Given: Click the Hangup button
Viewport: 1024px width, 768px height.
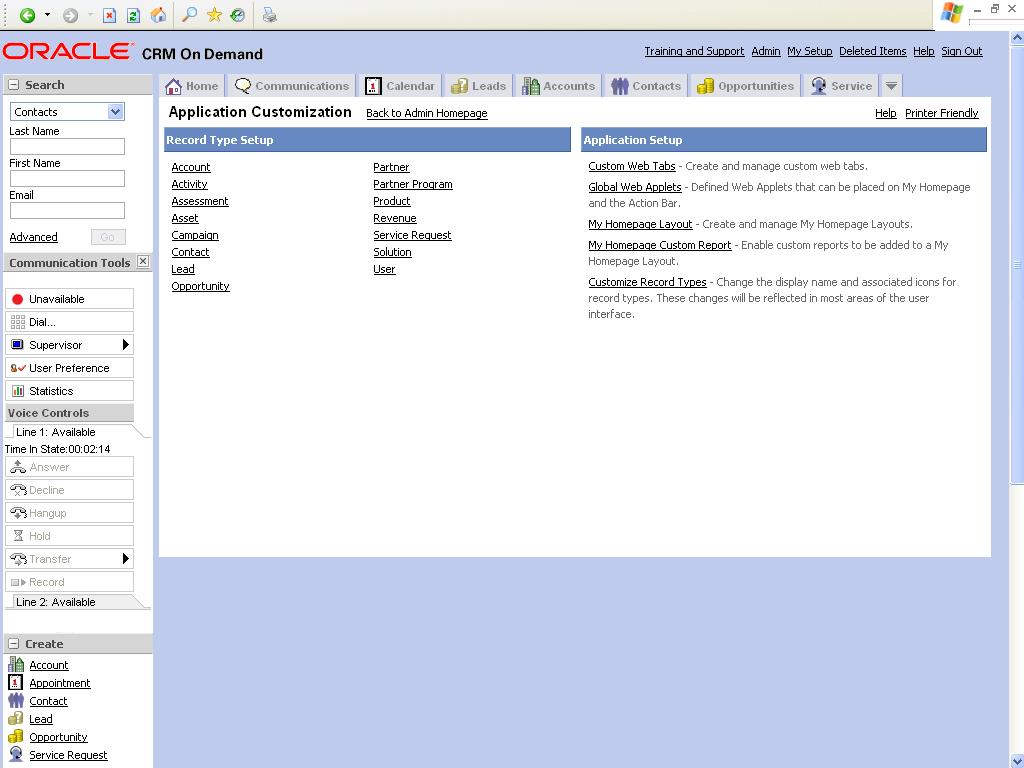Looking at the screenshot, I should point(69,513).
